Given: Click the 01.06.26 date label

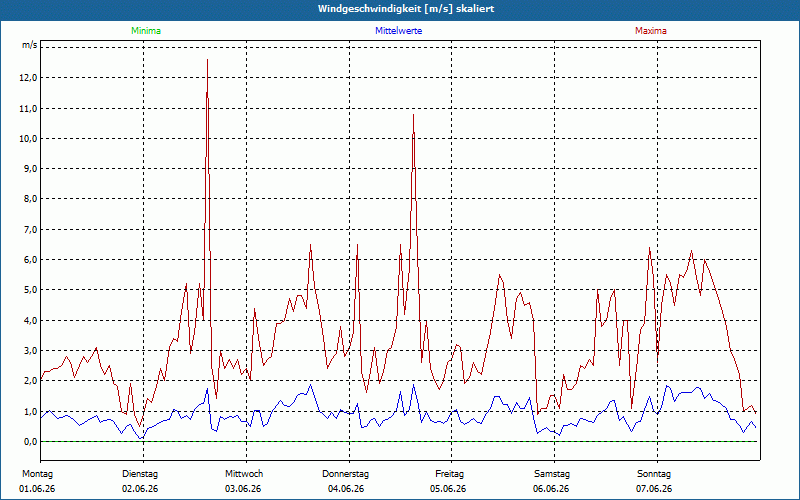Looking at the screenshot, I should tap(37, 489).
